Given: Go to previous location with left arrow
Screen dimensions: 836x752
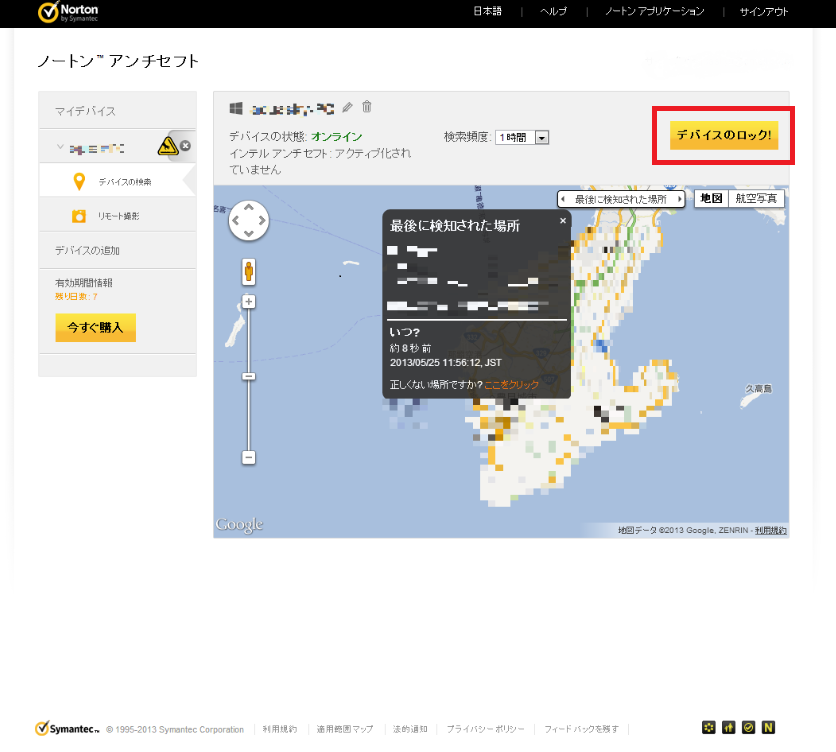Looking at the screenshot, I should click(x=563, y=199).
